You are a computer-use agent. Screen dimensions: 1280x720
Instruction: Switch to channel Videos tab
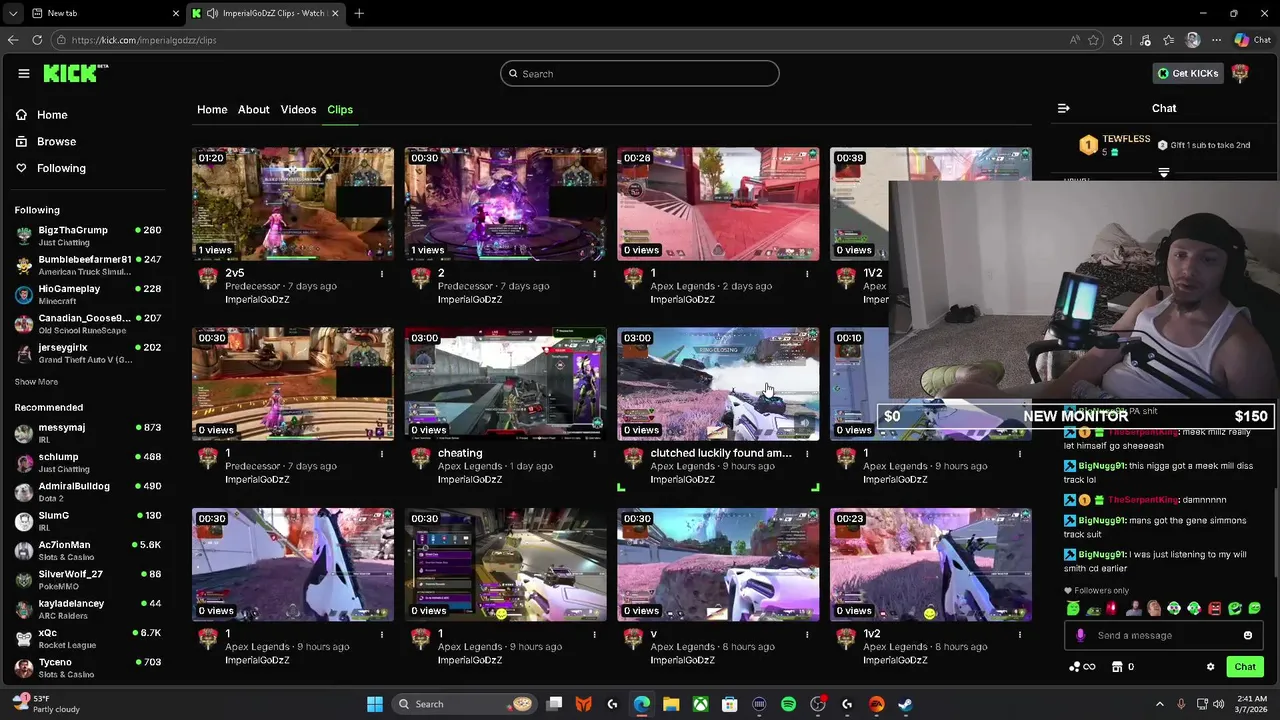pyautogui.click(x=298, y=109)
